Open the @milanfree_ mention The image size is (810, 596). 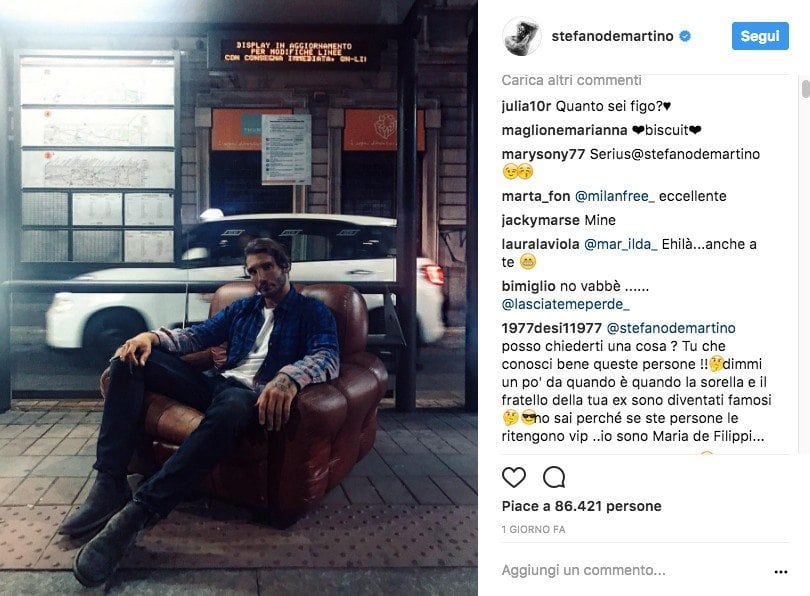coord(614,196)
